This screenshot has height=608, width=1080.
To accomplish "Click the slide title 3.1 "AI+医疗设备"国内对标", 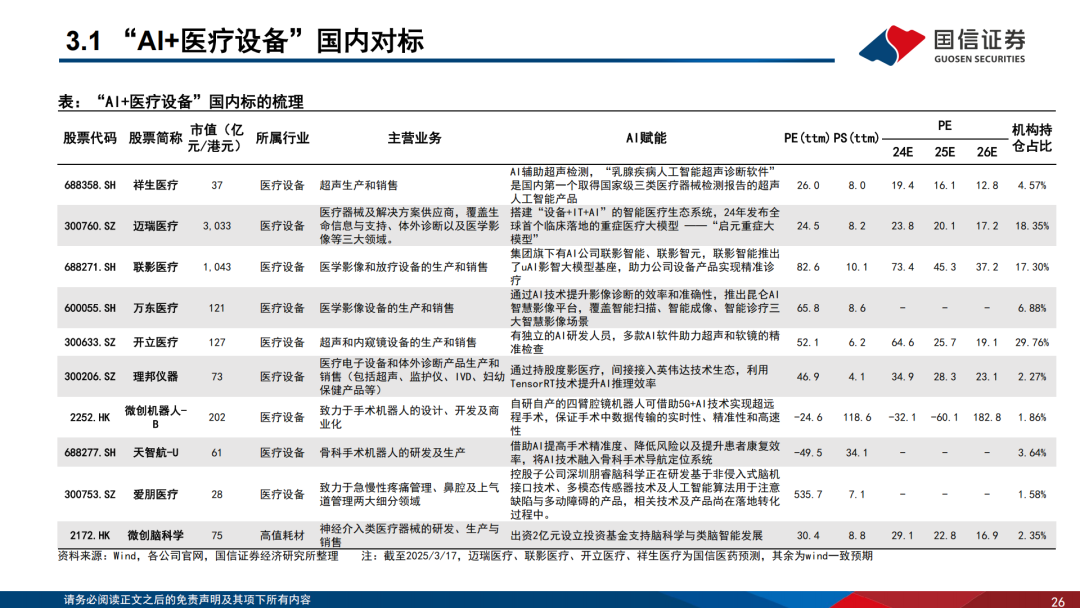I will tap(245, 41).
